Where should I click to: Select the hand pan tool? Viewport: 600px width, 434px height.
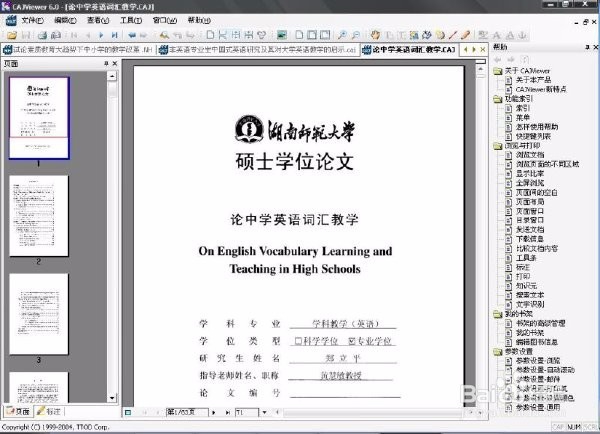(x=375, y=35)
